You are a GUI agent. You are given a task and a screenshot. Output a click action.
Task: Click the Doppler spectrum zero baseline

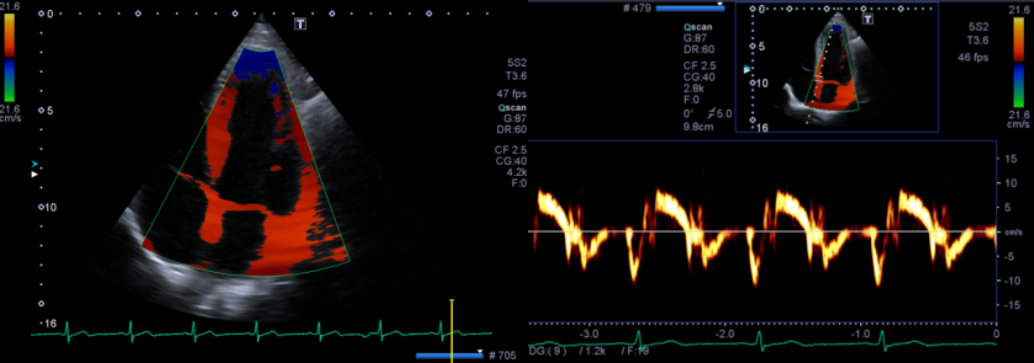pos(764,232)
